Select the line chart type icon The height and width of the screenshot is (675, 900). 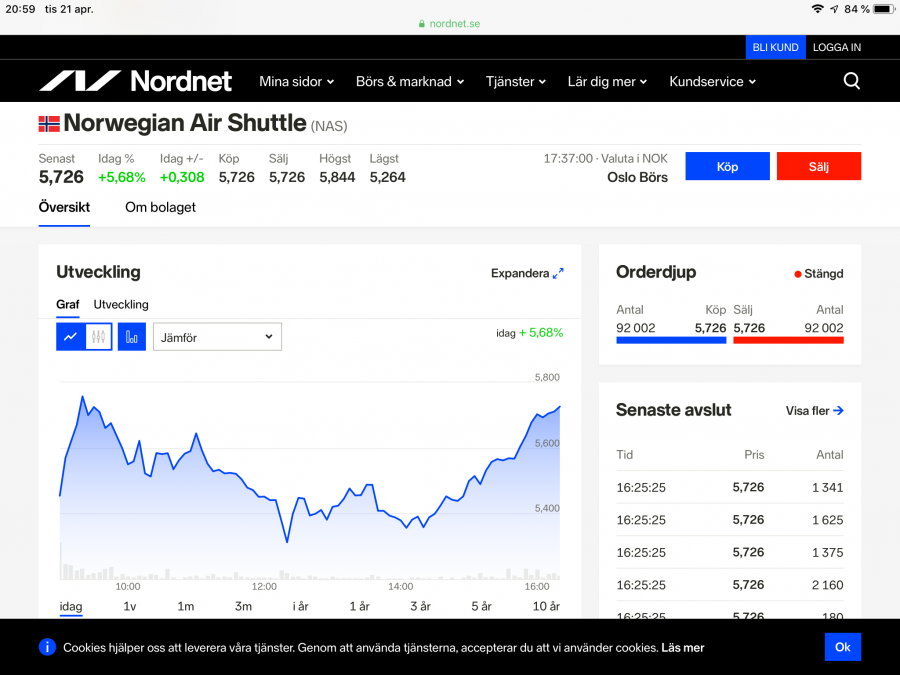[x=70, y=337]
